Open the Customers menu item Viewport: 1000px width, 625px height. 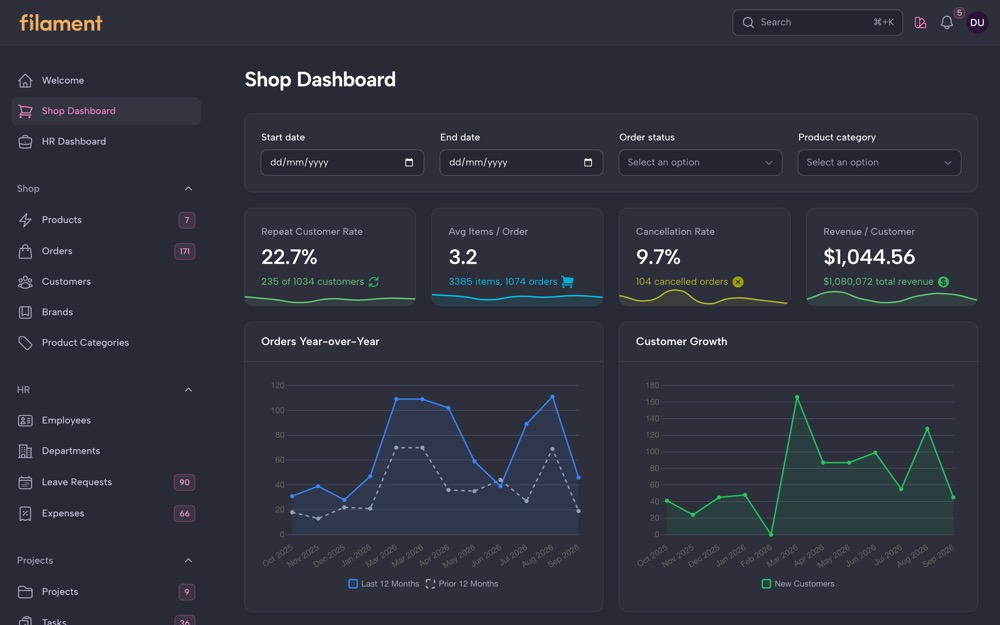click(x=106, y=282)
